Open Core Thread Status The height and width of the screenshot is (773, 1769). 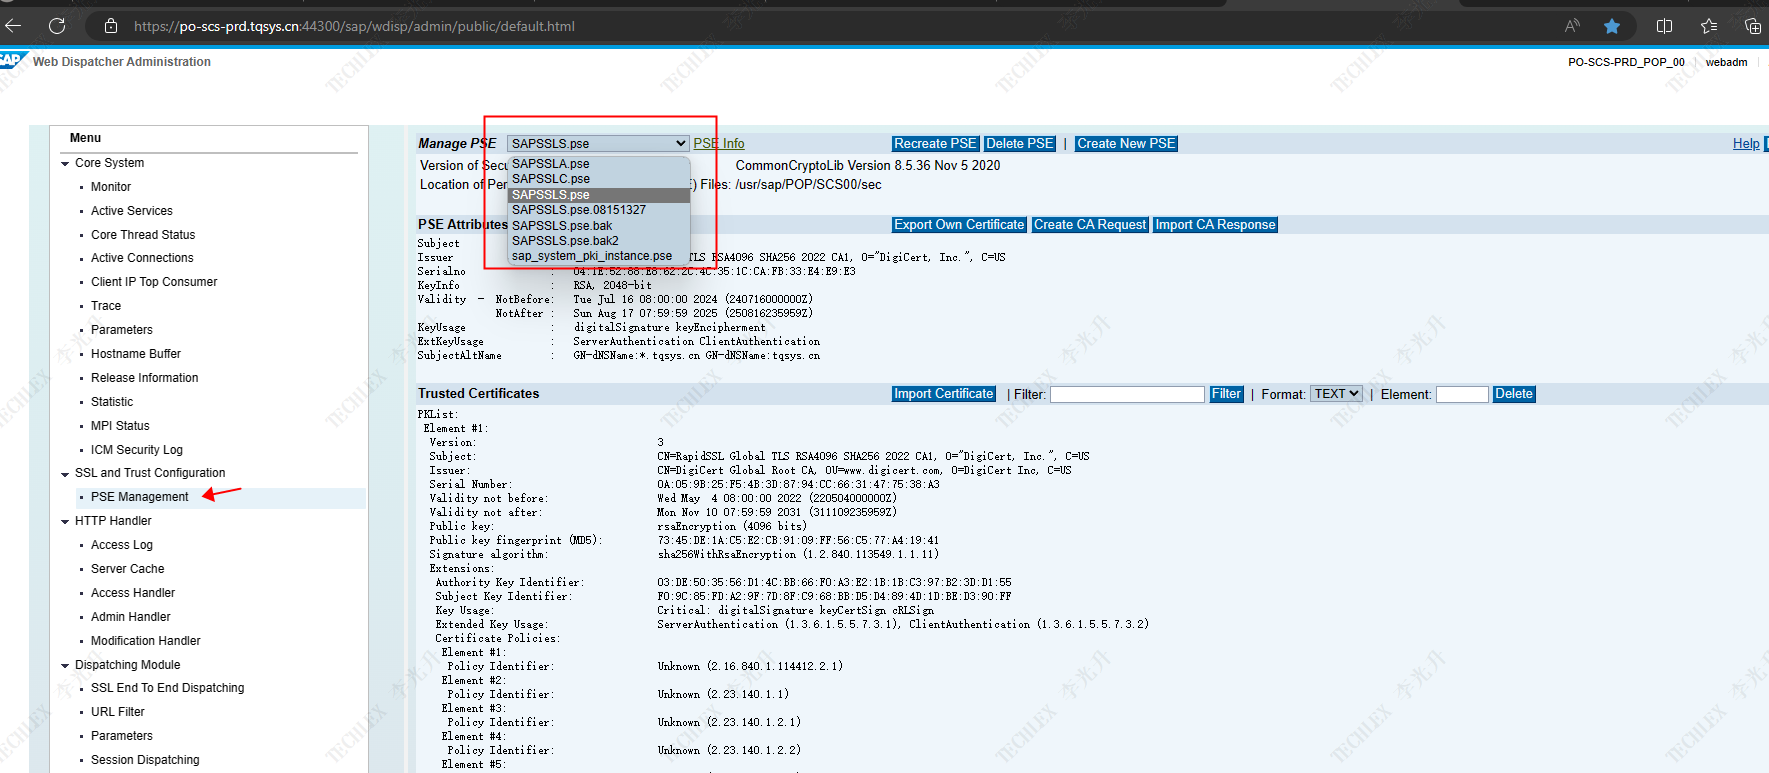pyautogui.click(x=143, y=235)
